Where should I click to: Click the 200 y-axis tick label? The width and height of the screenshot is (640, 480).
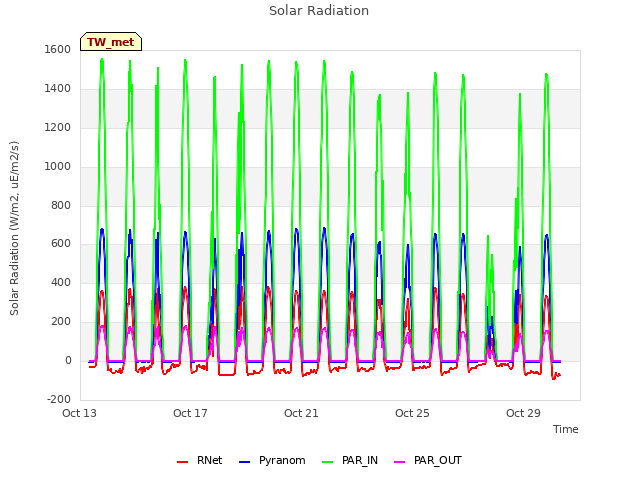61,322
